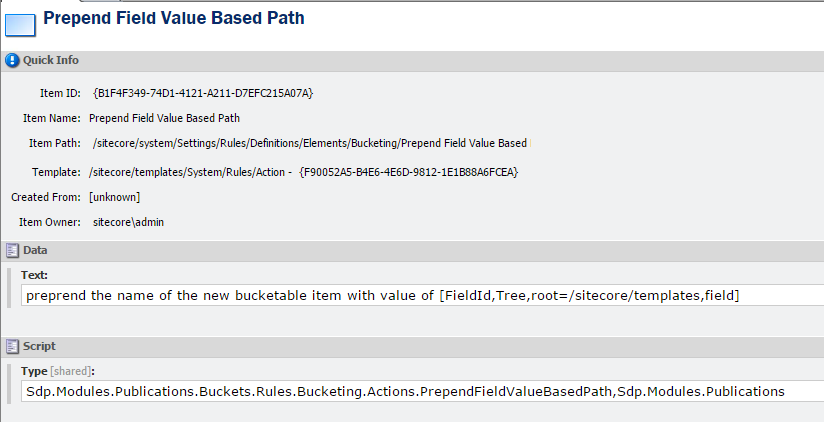Click the Script section icon
Viewport: 824px width, 422px height.
pyautogui.click(x=12, y=346)
